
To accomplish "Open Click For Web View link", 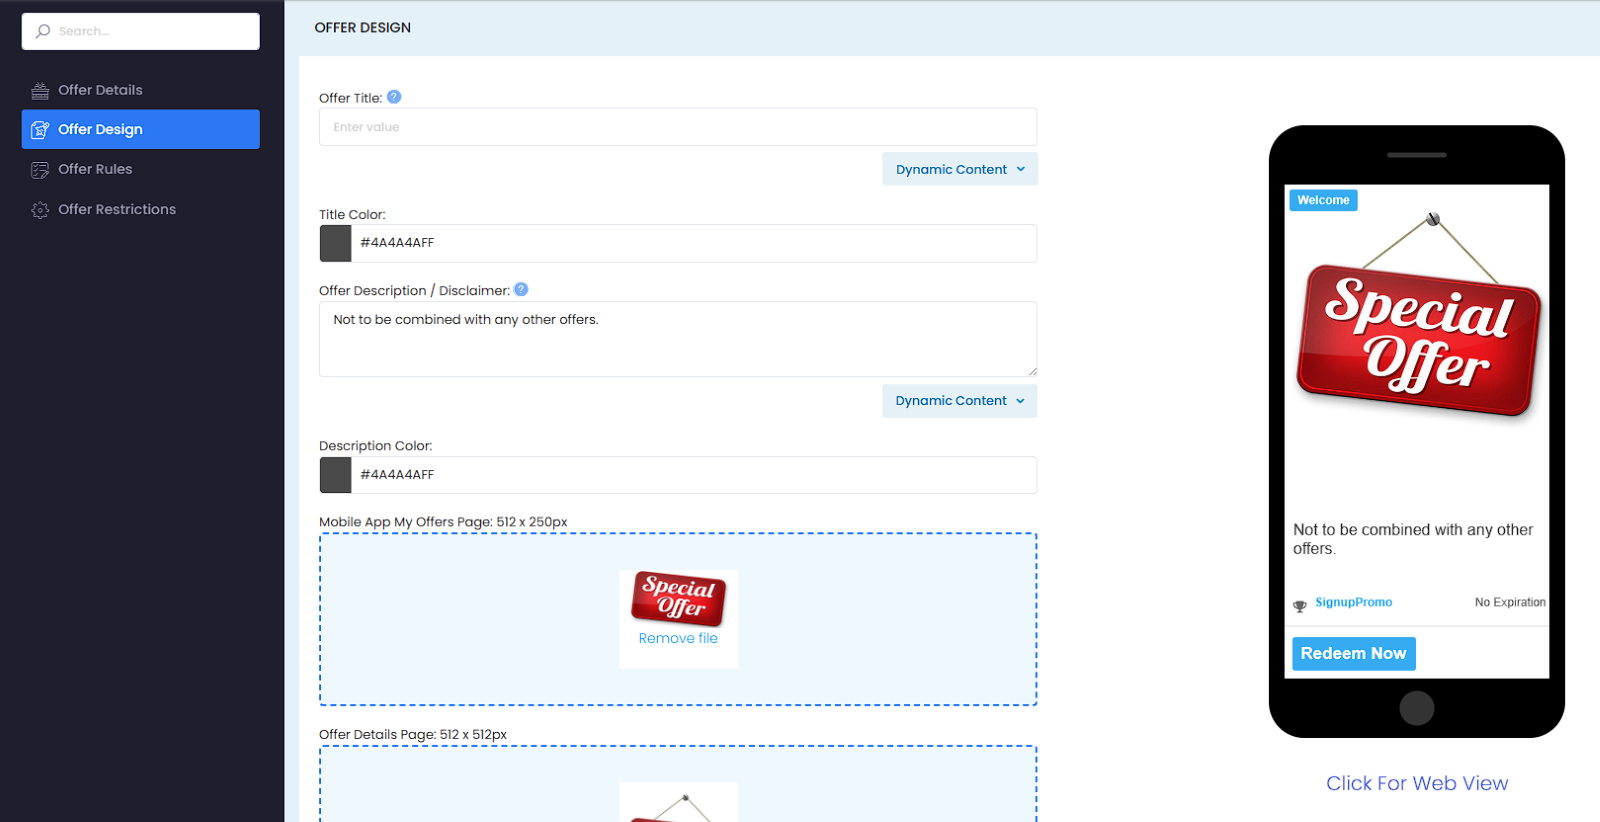I will 1417,783.
